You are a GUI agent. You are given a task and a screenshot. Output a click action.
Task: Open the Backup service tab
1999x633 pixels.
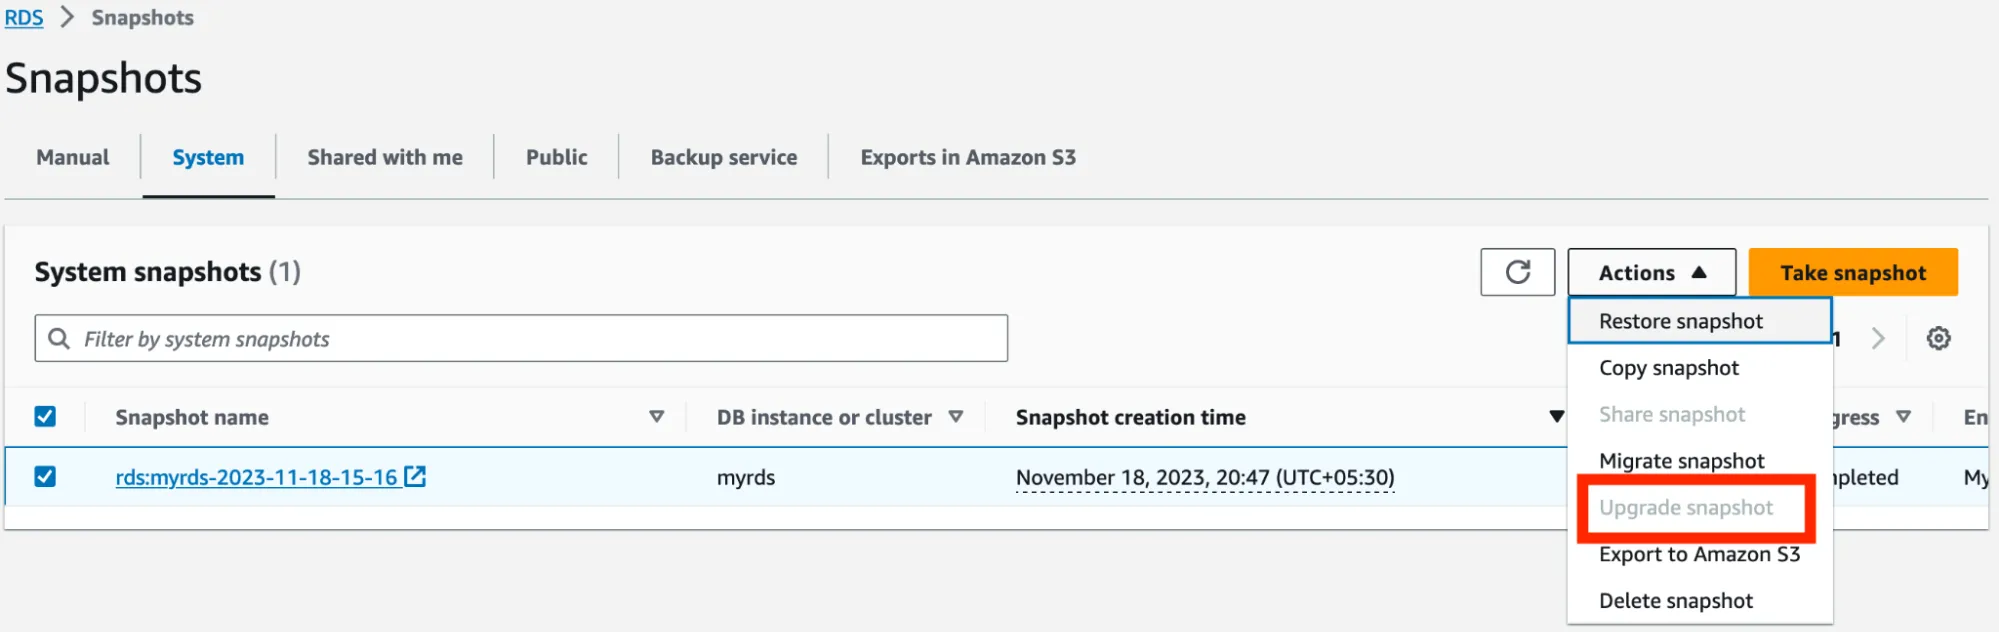[x=723, y=157]
